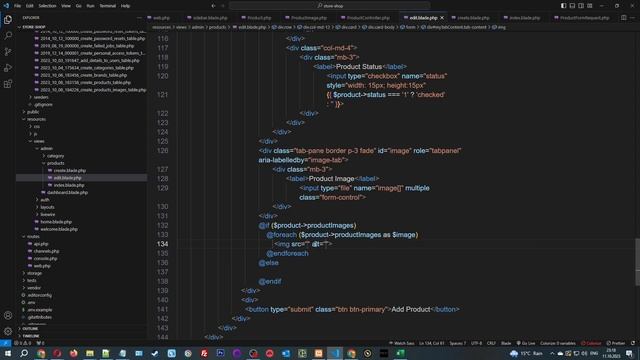Viewport: 640px width, 360px height.
Task: Open the Terminal menu
Action: (x=108, y=6)
